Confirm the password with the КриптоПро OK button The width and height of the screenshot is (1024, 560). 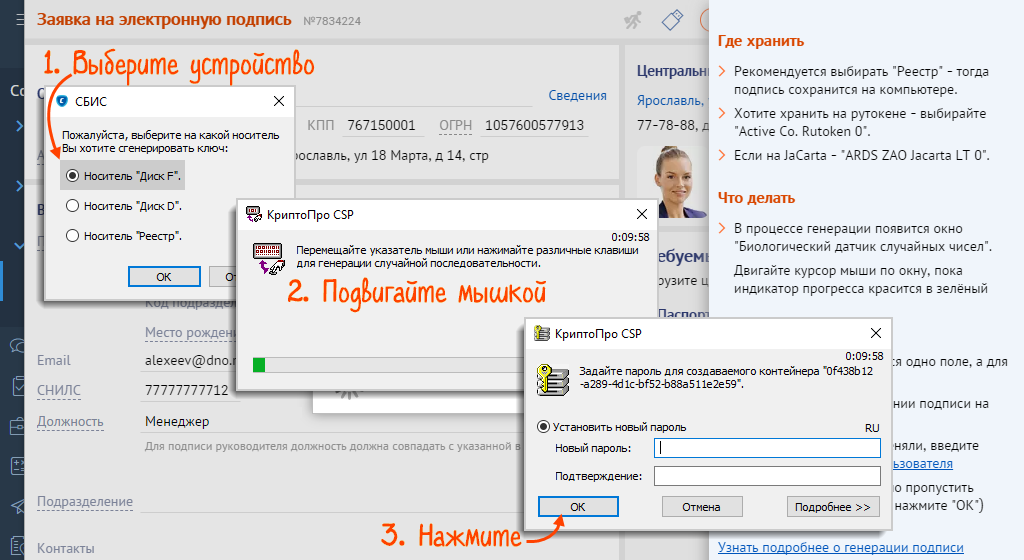[x=578, y=506]
